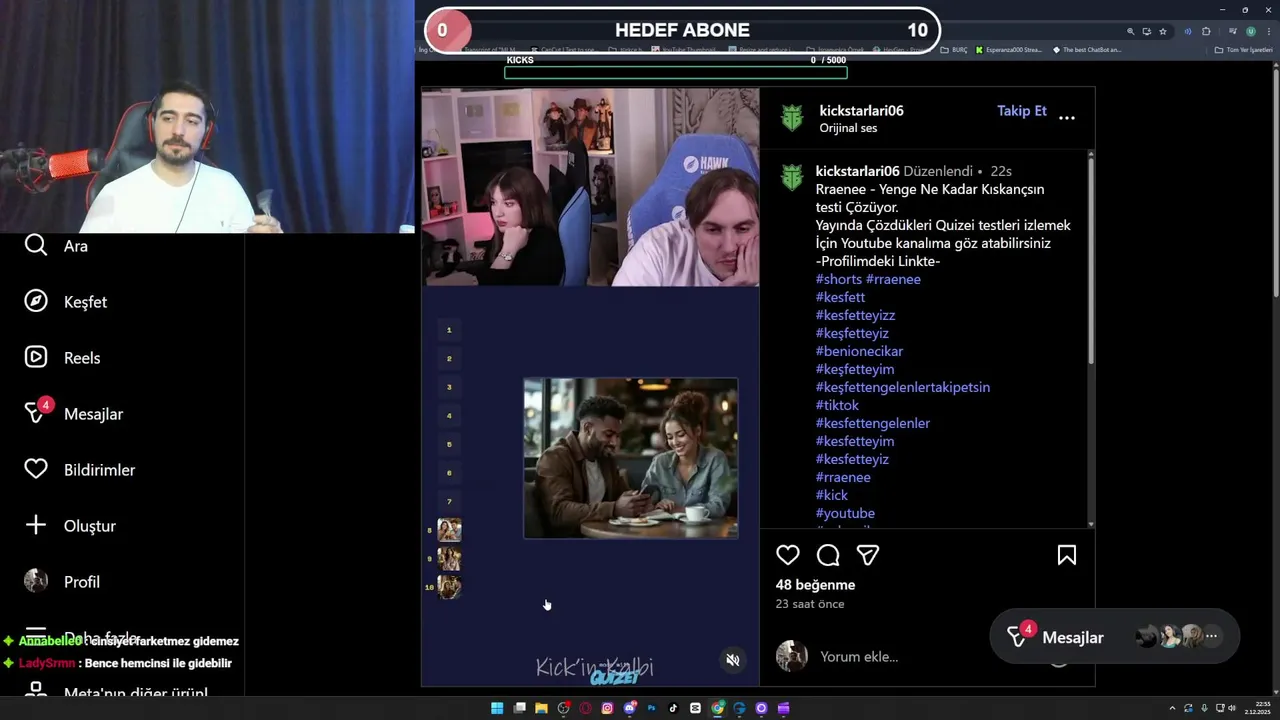
Task: Open #kesfettengelenlertakipetsin hashtag
Action: [x=903, y=387]
